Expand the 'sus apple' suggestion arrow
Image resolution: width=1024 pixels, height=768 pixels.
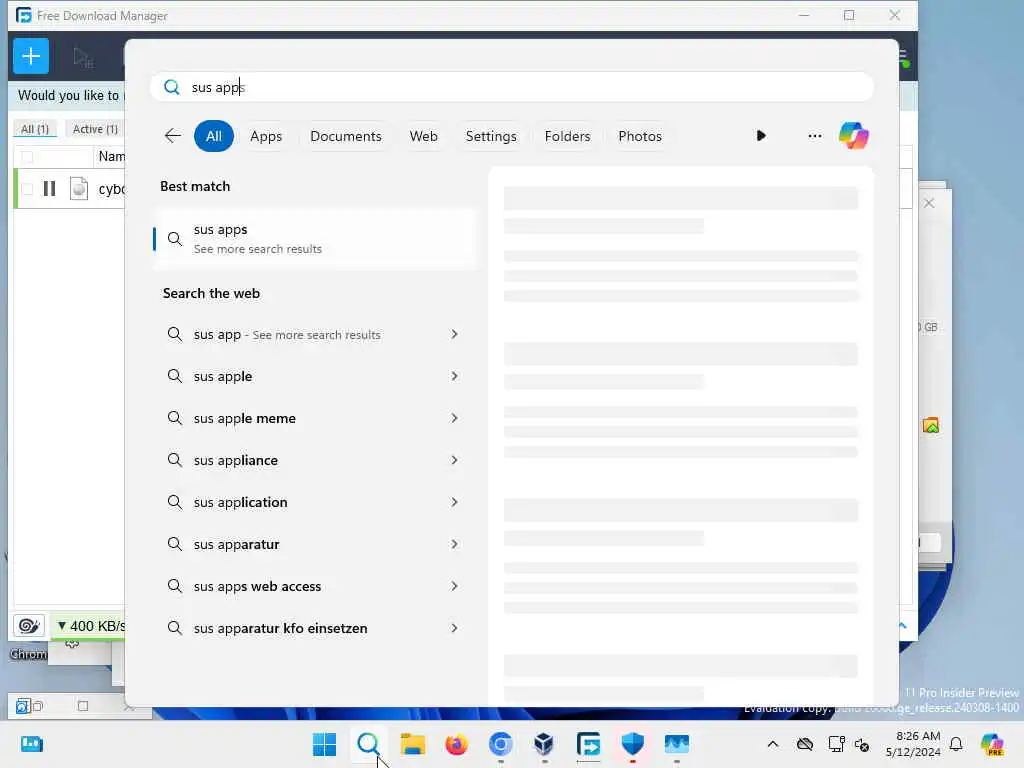click(454, 376)
